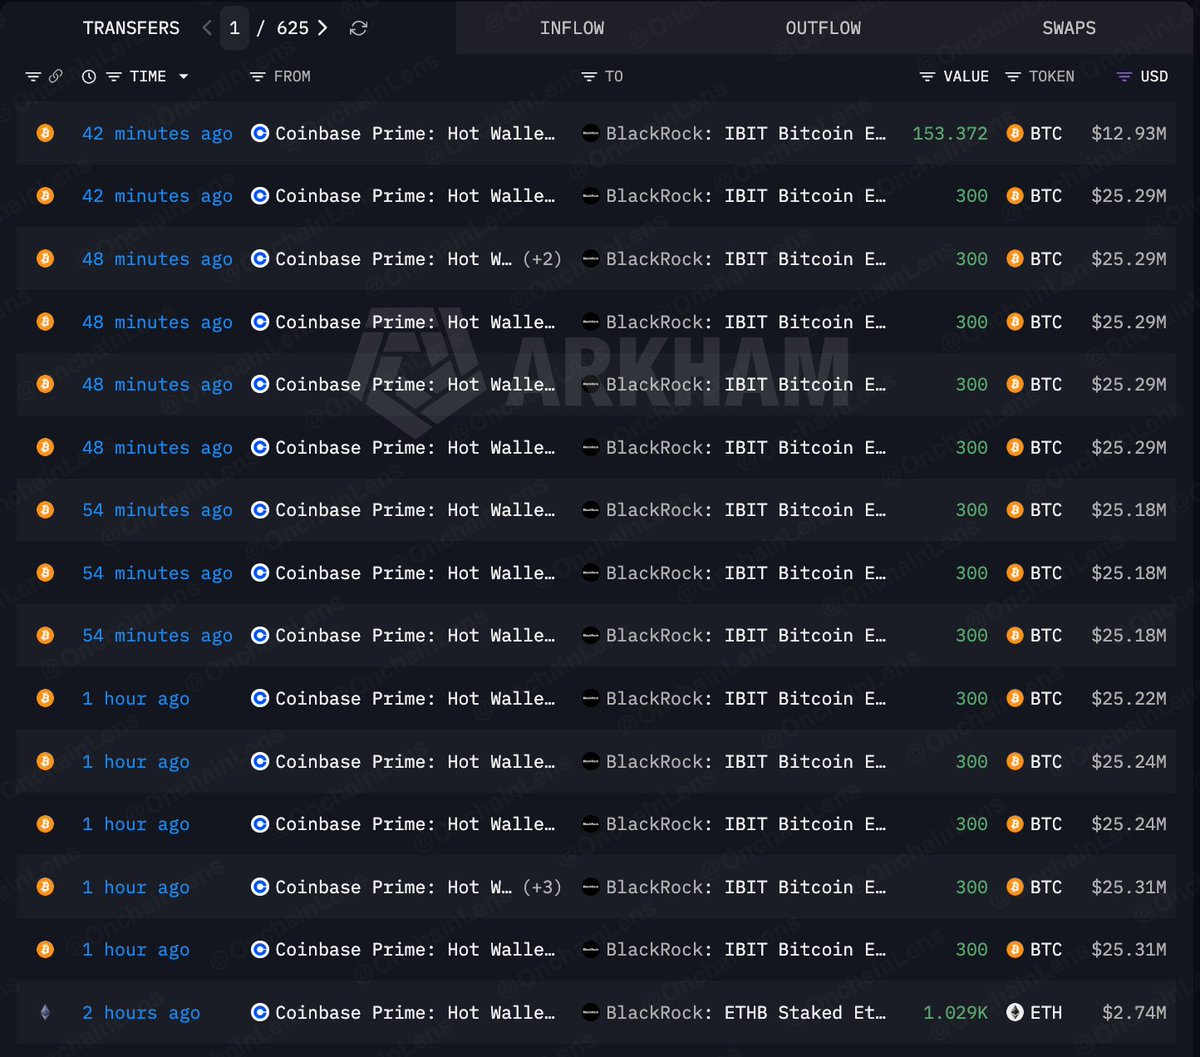Click the Ethereum chain icon in the last row
Screen dimensions: 1200x1057
pyautogui.click(x=45, y=1012)
